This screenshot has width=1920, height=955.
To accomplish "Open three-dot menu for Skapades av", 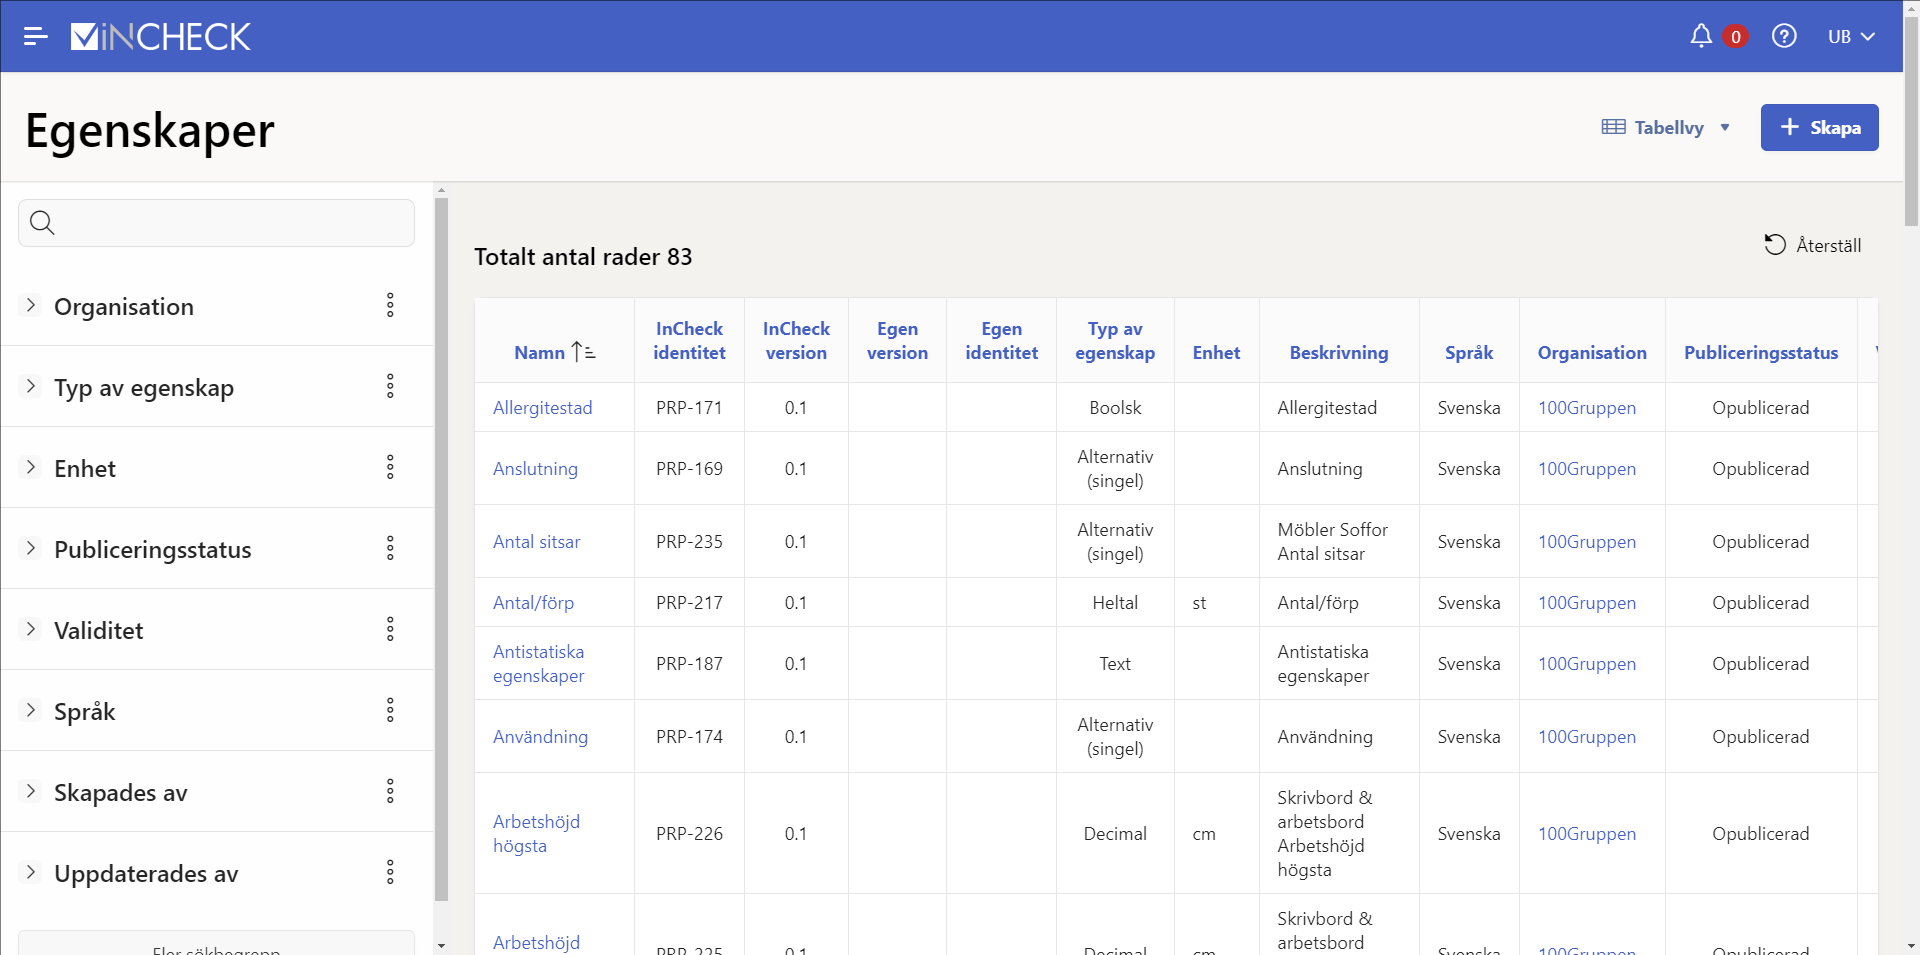I will (x=390, y=792).
